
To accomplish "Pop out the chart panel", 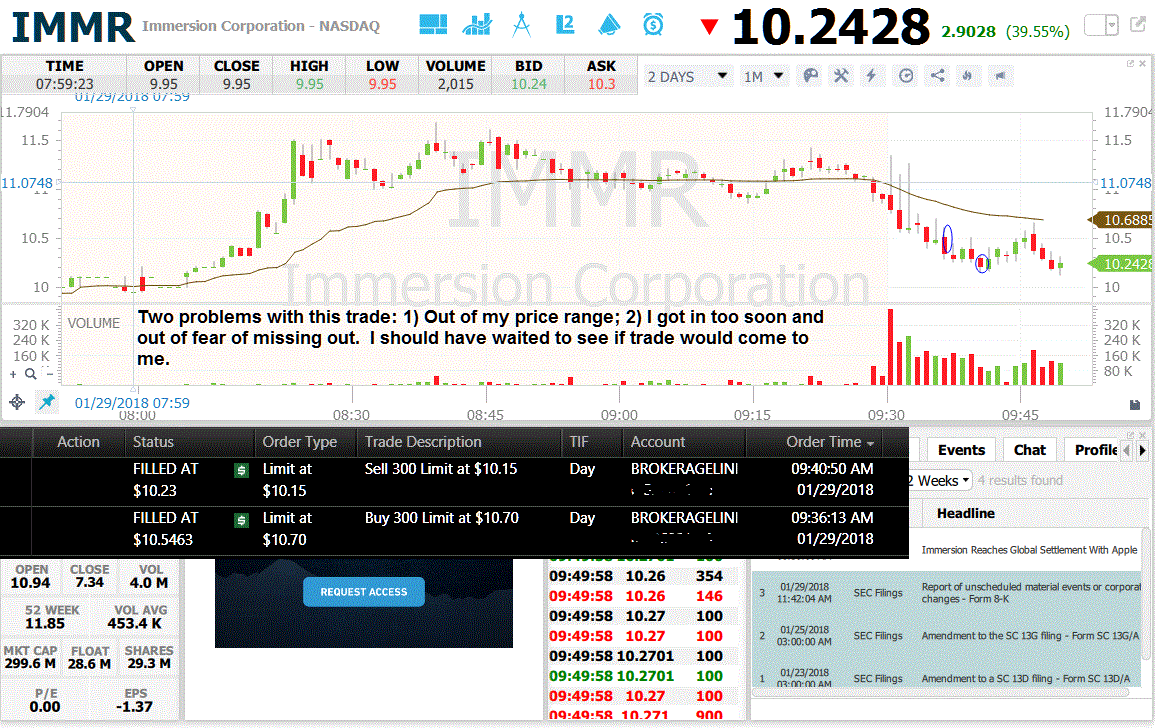I will point(1131,63).
